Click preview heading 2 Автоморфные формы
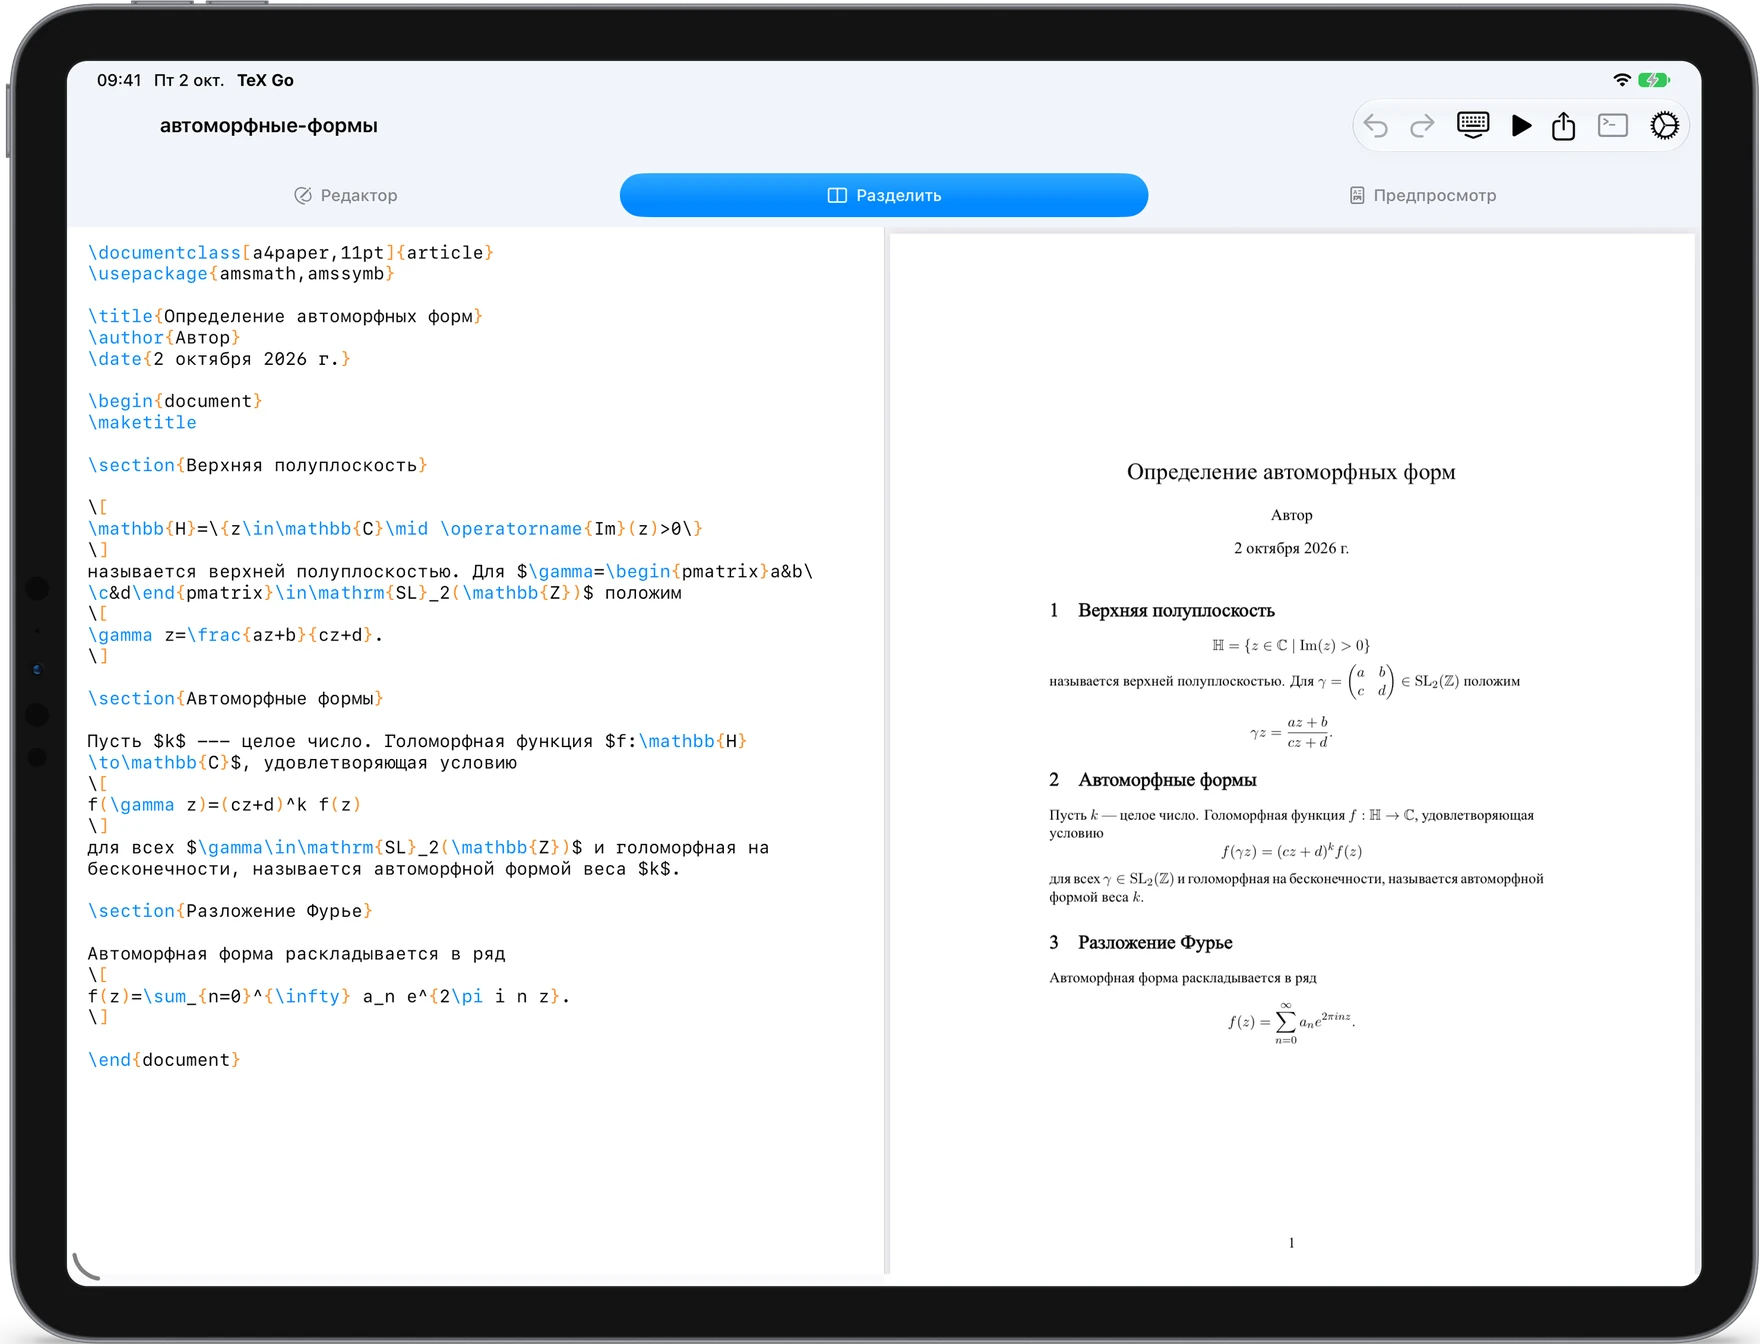The width and height of the screenshot is (1760, 1344). coord(1153,780)
